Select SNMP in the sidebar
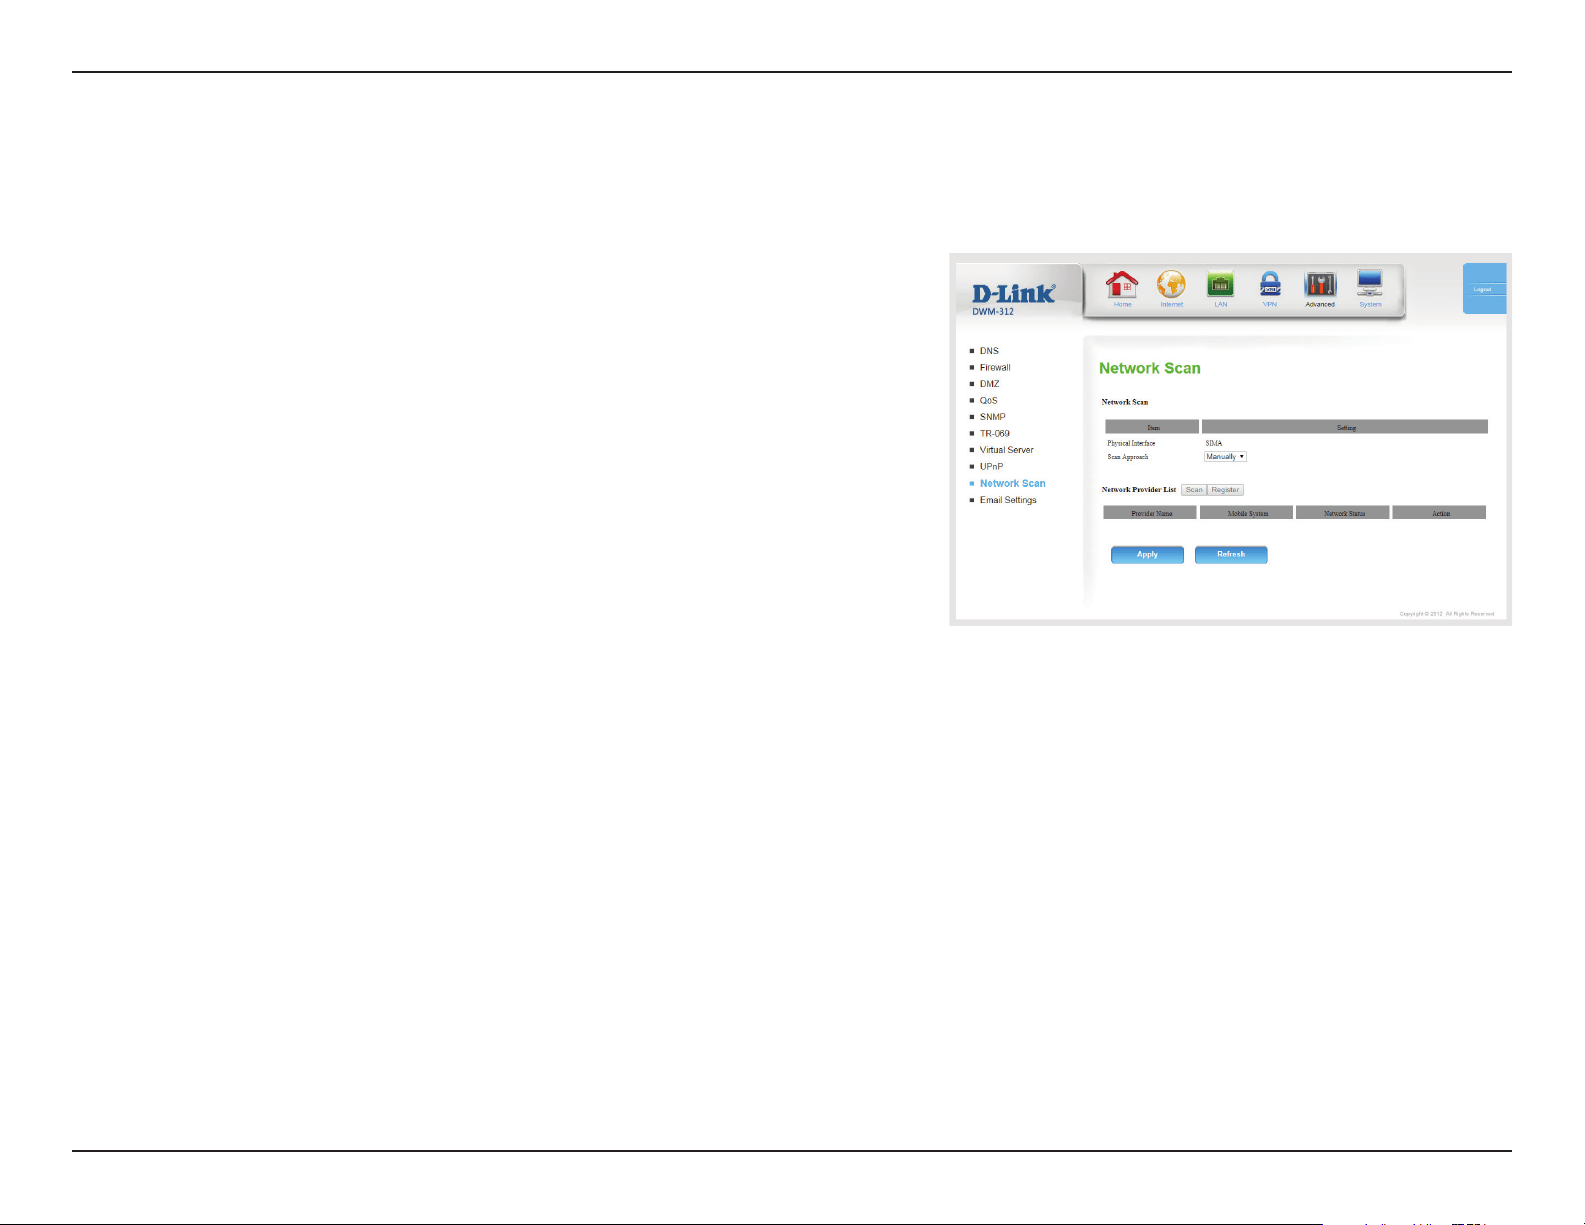The height and width of the screenshot is (1225, 1585). (x=993, y=417)
